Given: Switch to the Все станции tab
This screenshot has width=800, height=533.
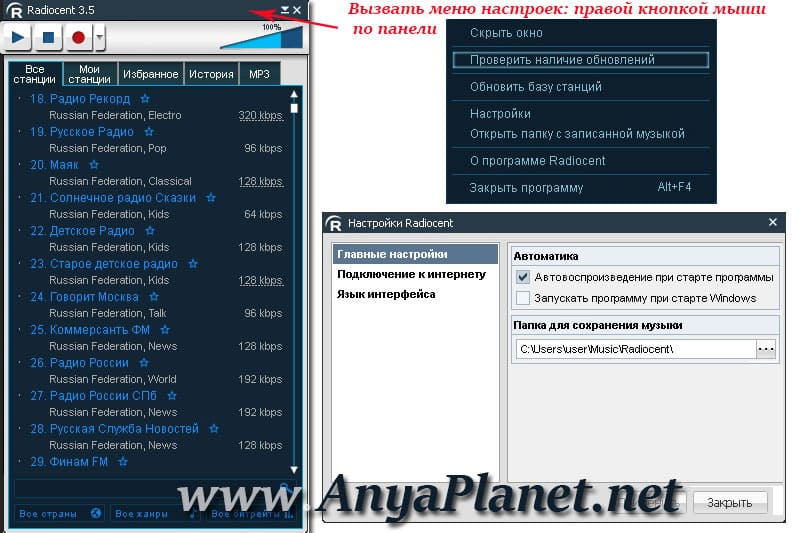Looking at the screenshot, I should [35, 74].
